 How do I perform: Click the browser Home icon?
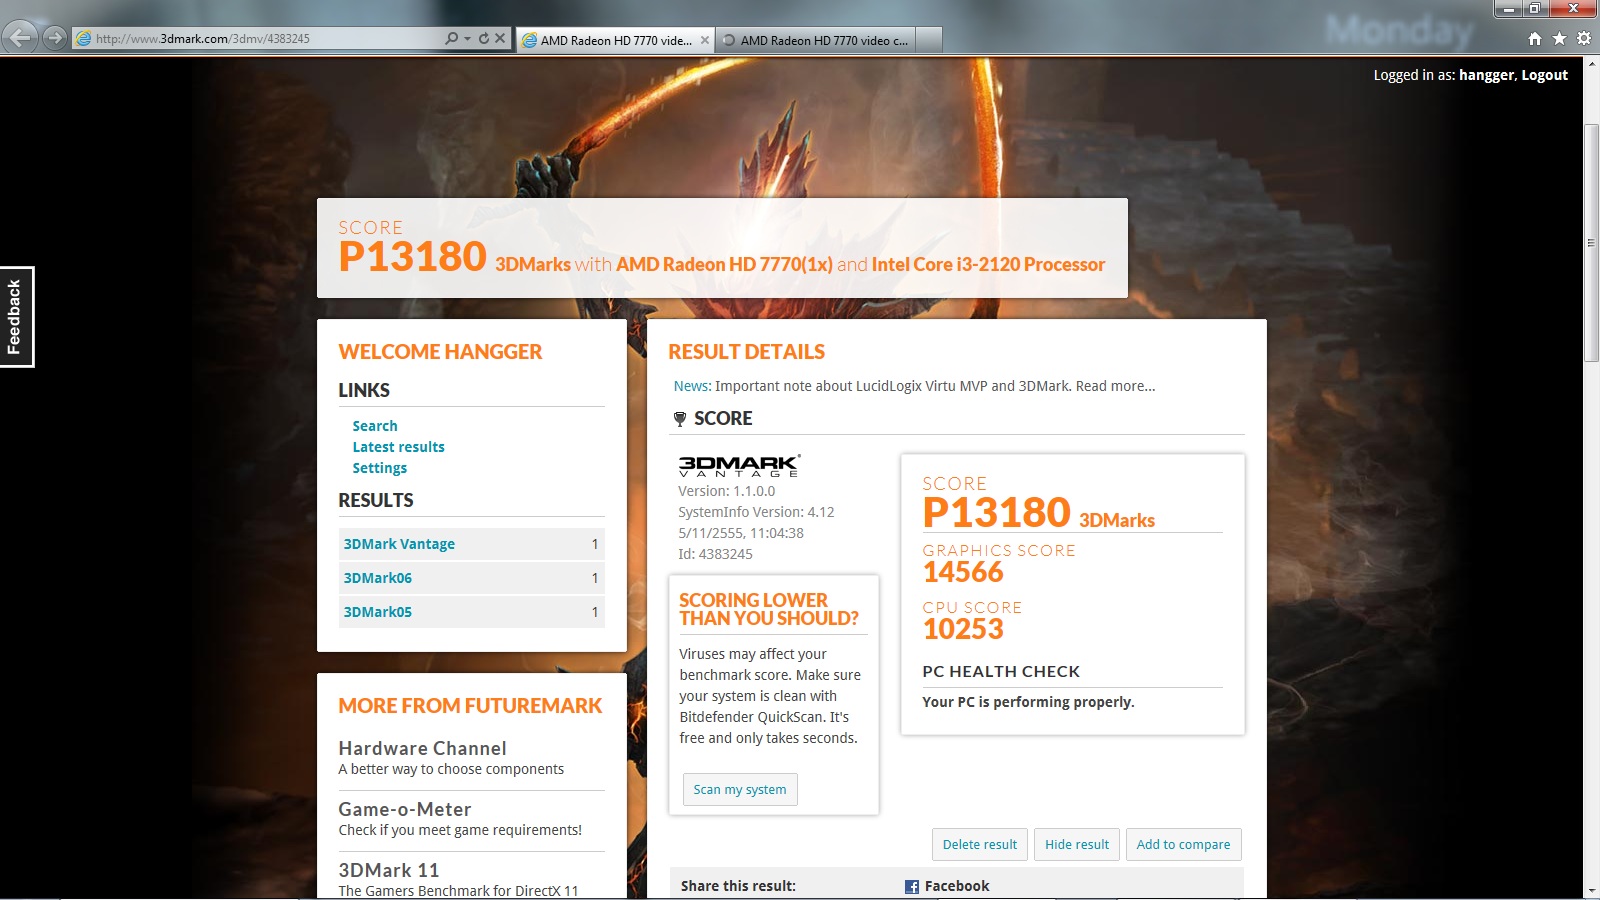[1535, 39]
